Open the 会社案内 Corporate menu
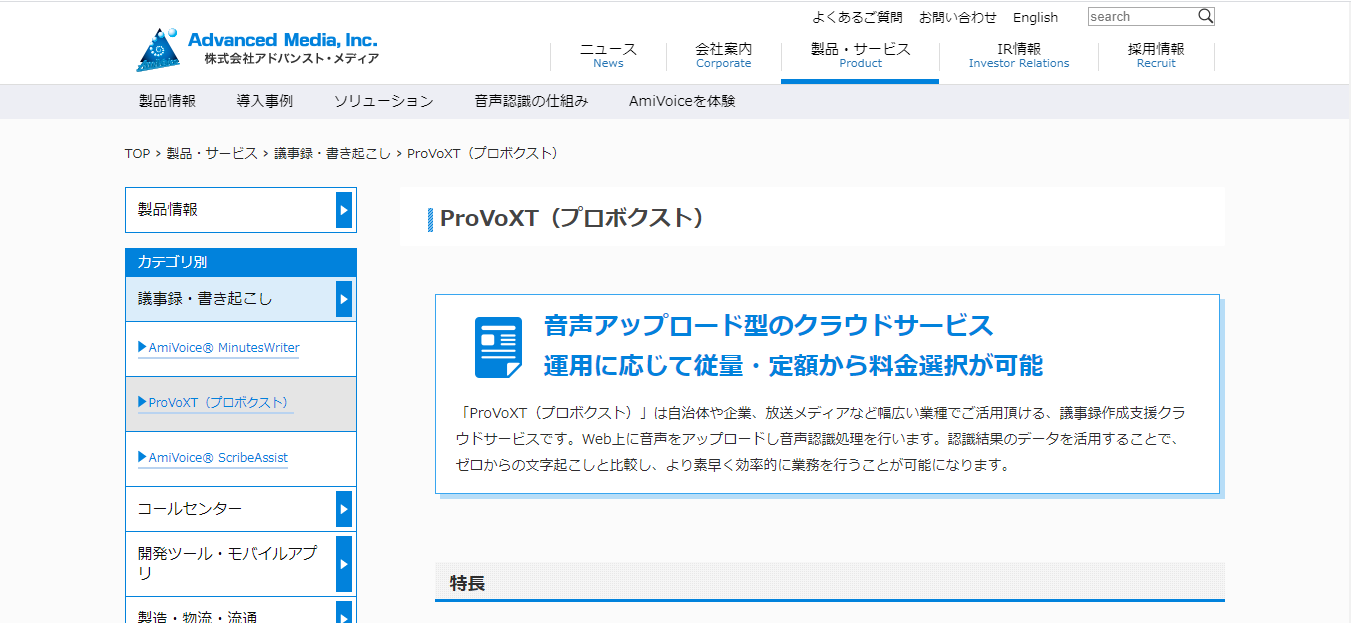The image size is (1351, 623). pyautogui.click(x=723, y=55)
